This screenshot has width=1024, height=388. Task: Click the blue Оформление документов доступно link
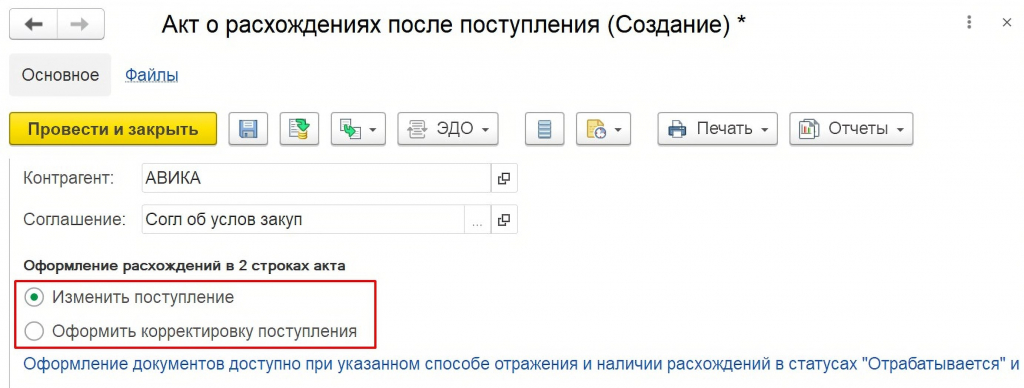pyautogui.click(x=521, y=364)
